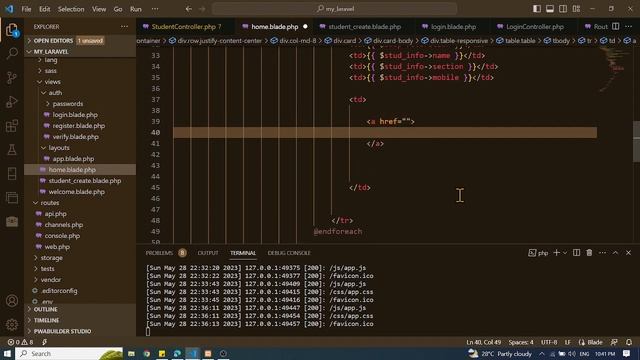The height and width of the screenshot is (360, 640).
Task: Open the Explorer view in activity bar
Action: pos(12,30)
